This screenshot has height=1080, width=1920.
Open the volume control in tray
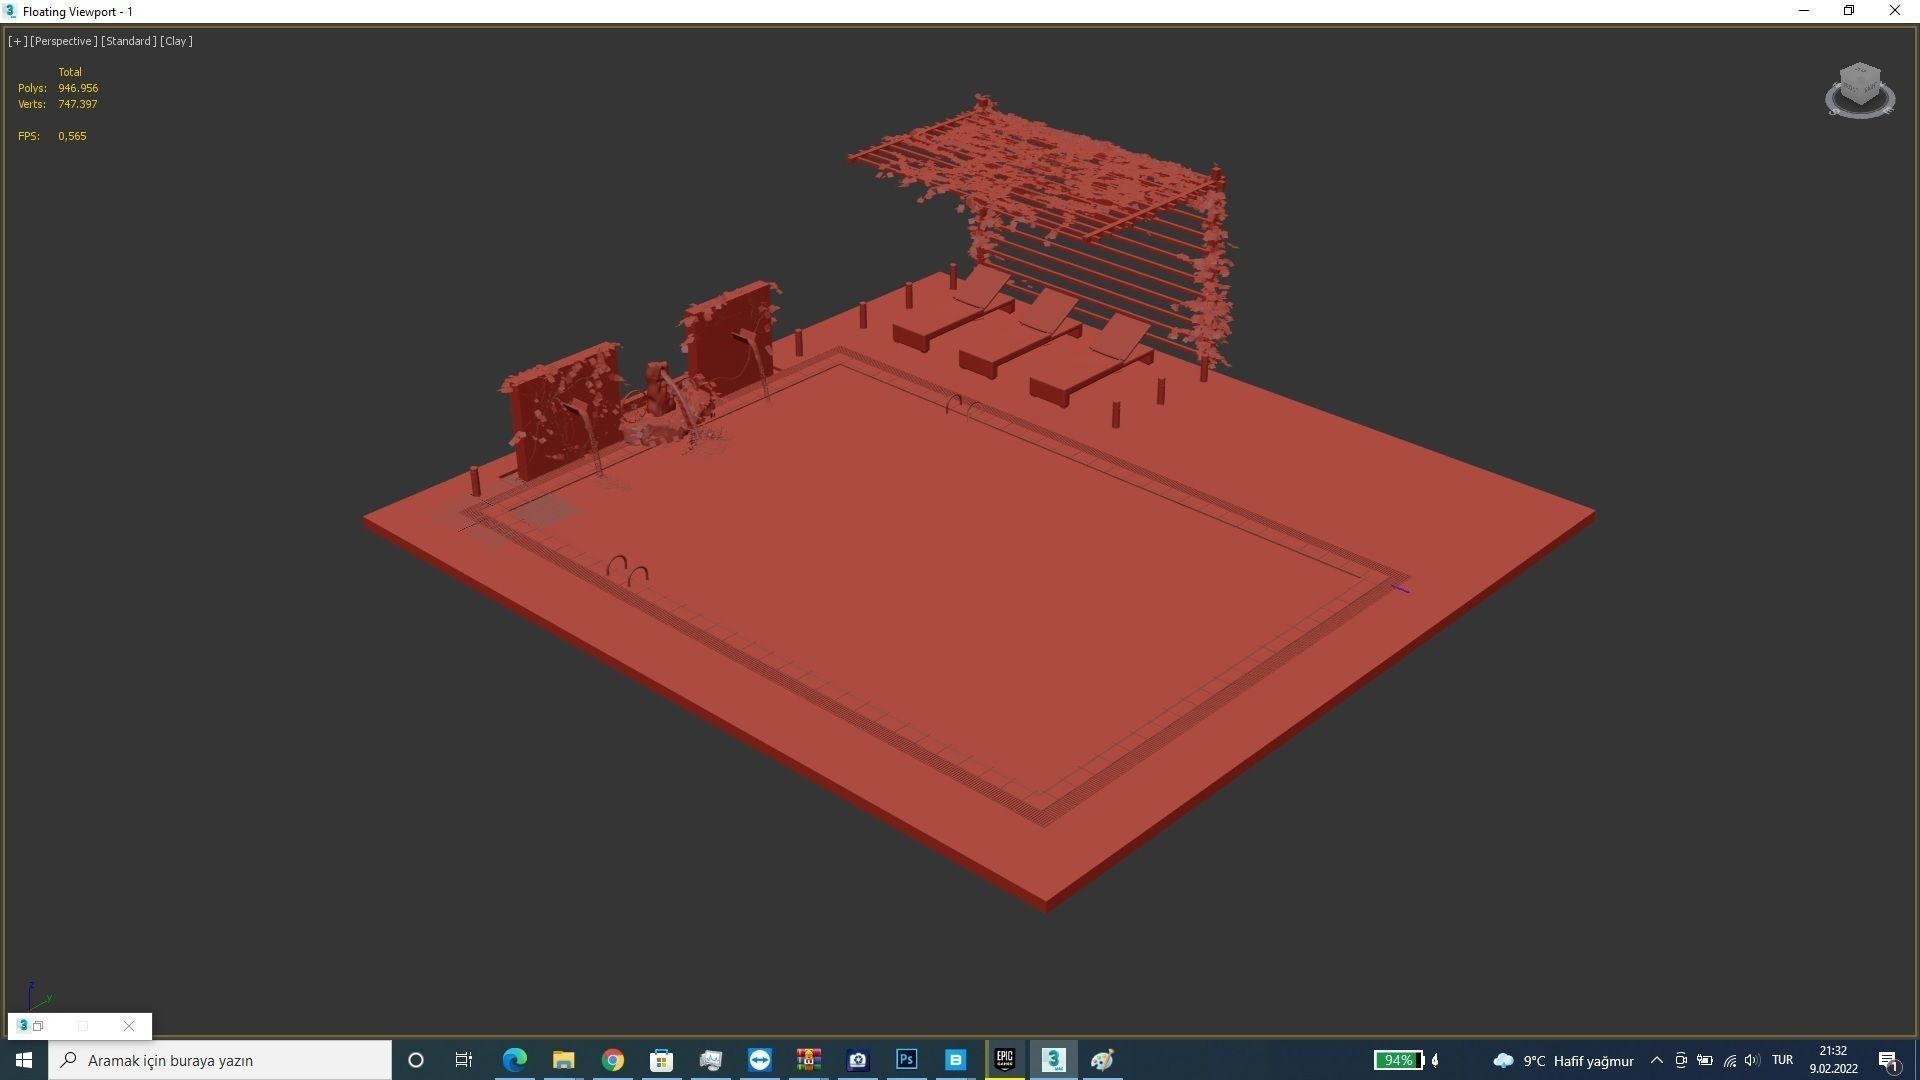(x=1751, y=1060)
